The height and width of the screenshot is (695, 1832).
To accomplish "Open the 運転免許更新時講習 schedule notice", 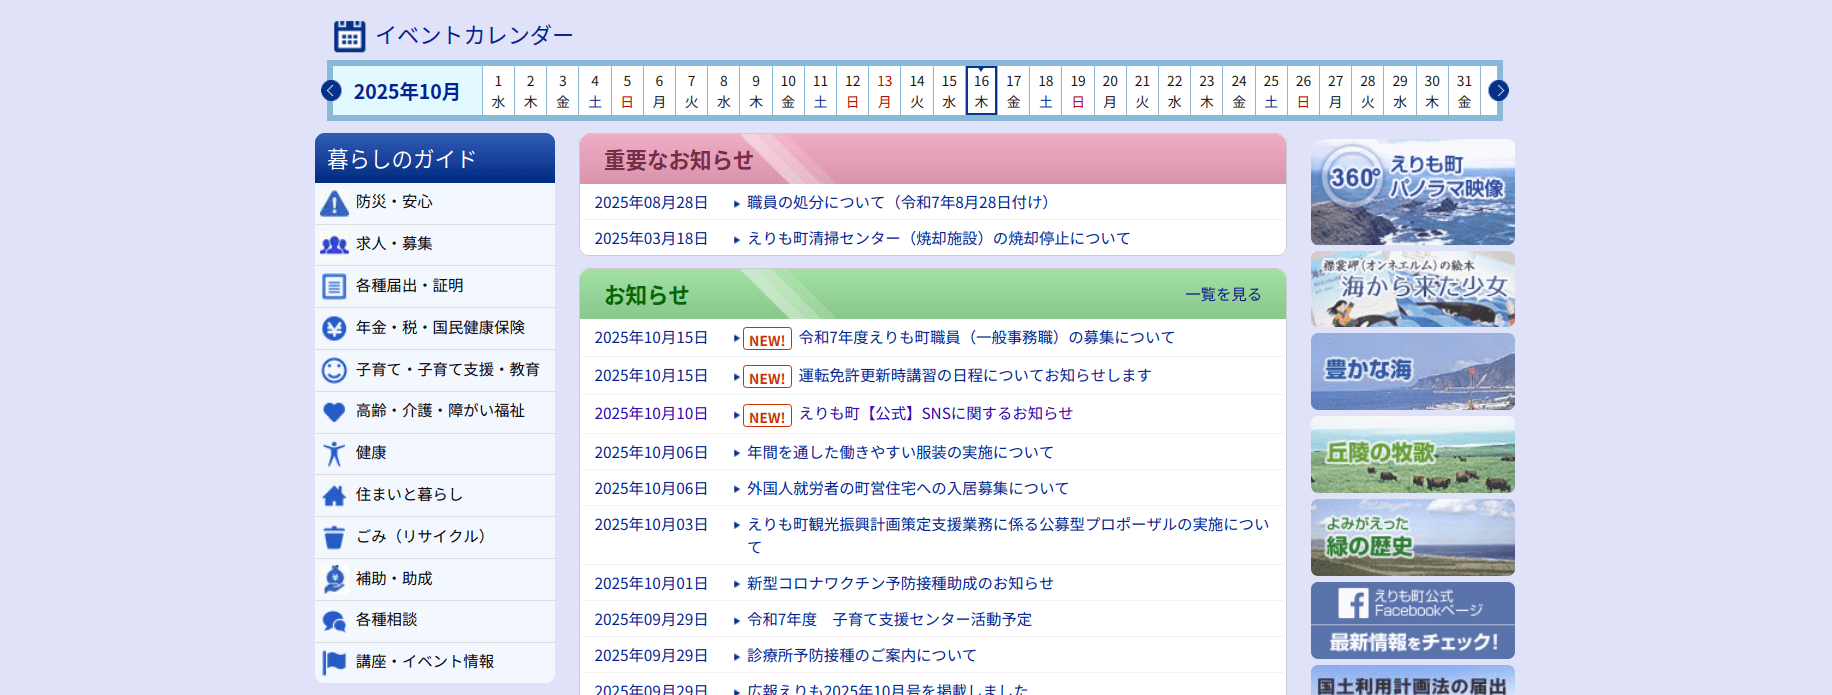I will (x=974, y=376).
